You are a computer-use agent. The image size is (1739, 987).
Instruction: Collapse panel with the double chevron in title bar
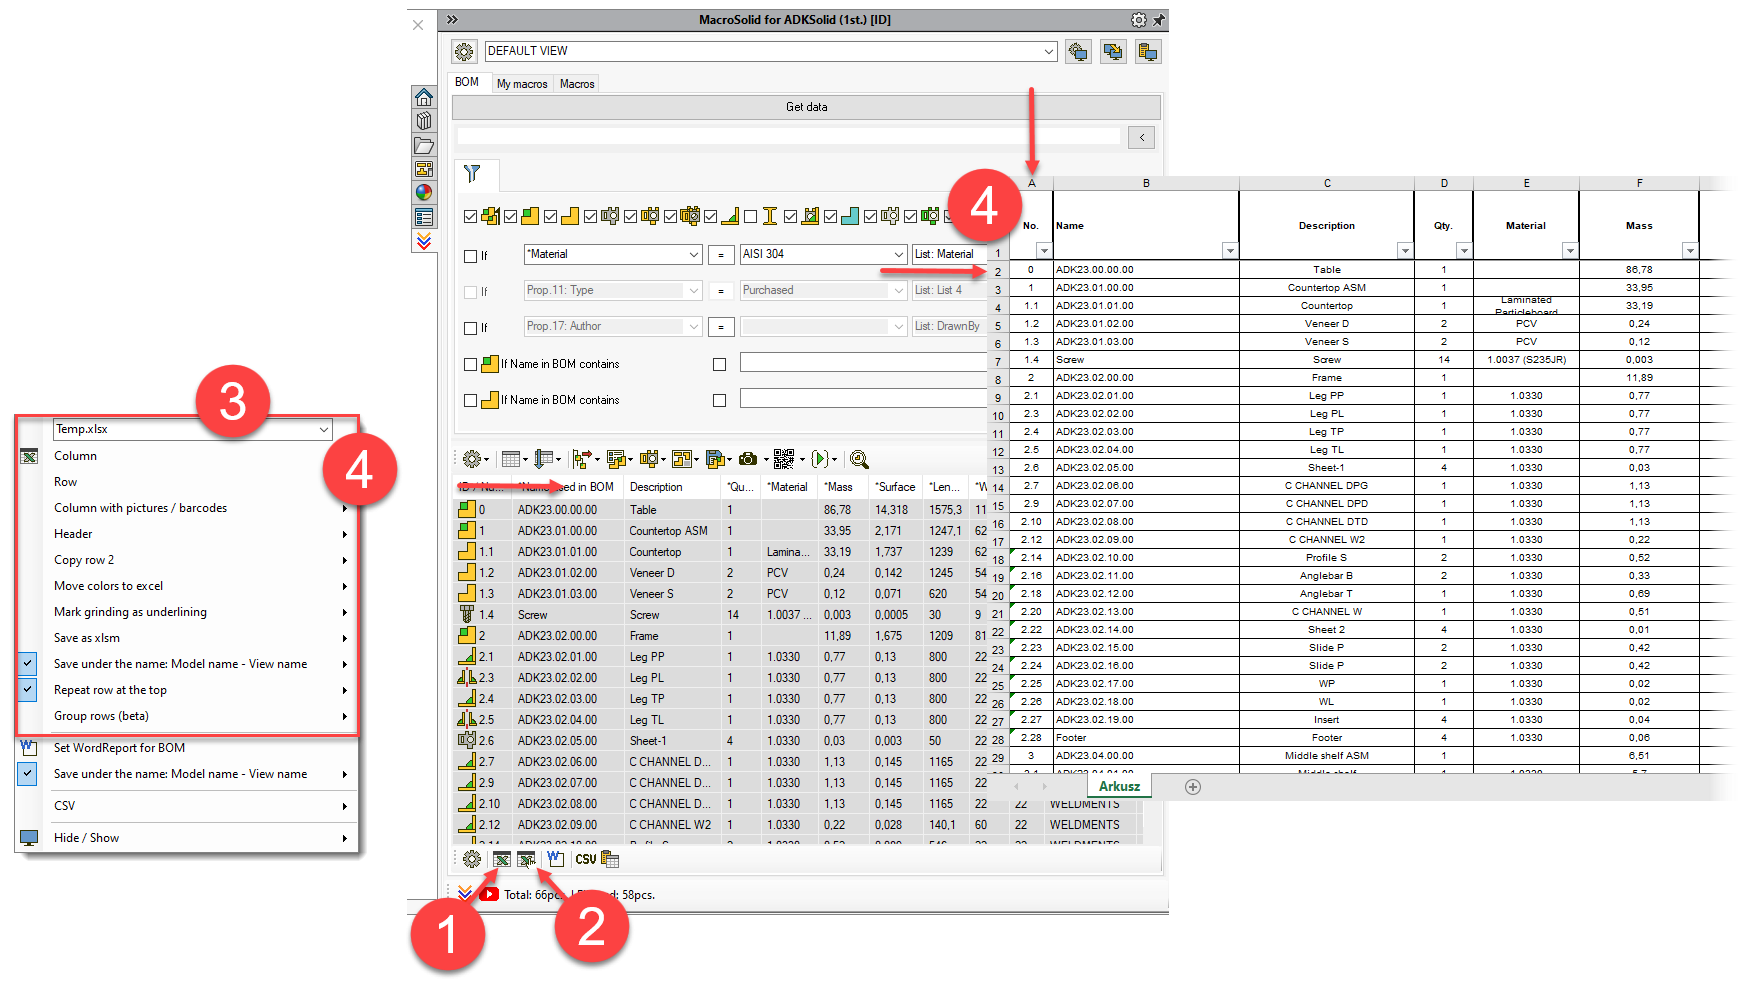pyautogui.click(x=452, y=19)
